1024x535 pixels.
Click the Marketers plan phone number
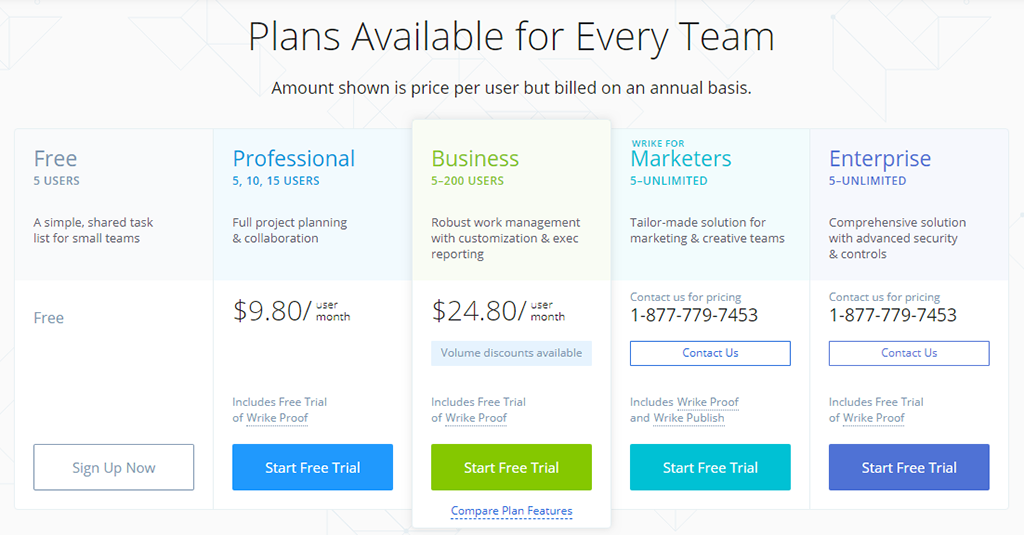click(694, 316)
